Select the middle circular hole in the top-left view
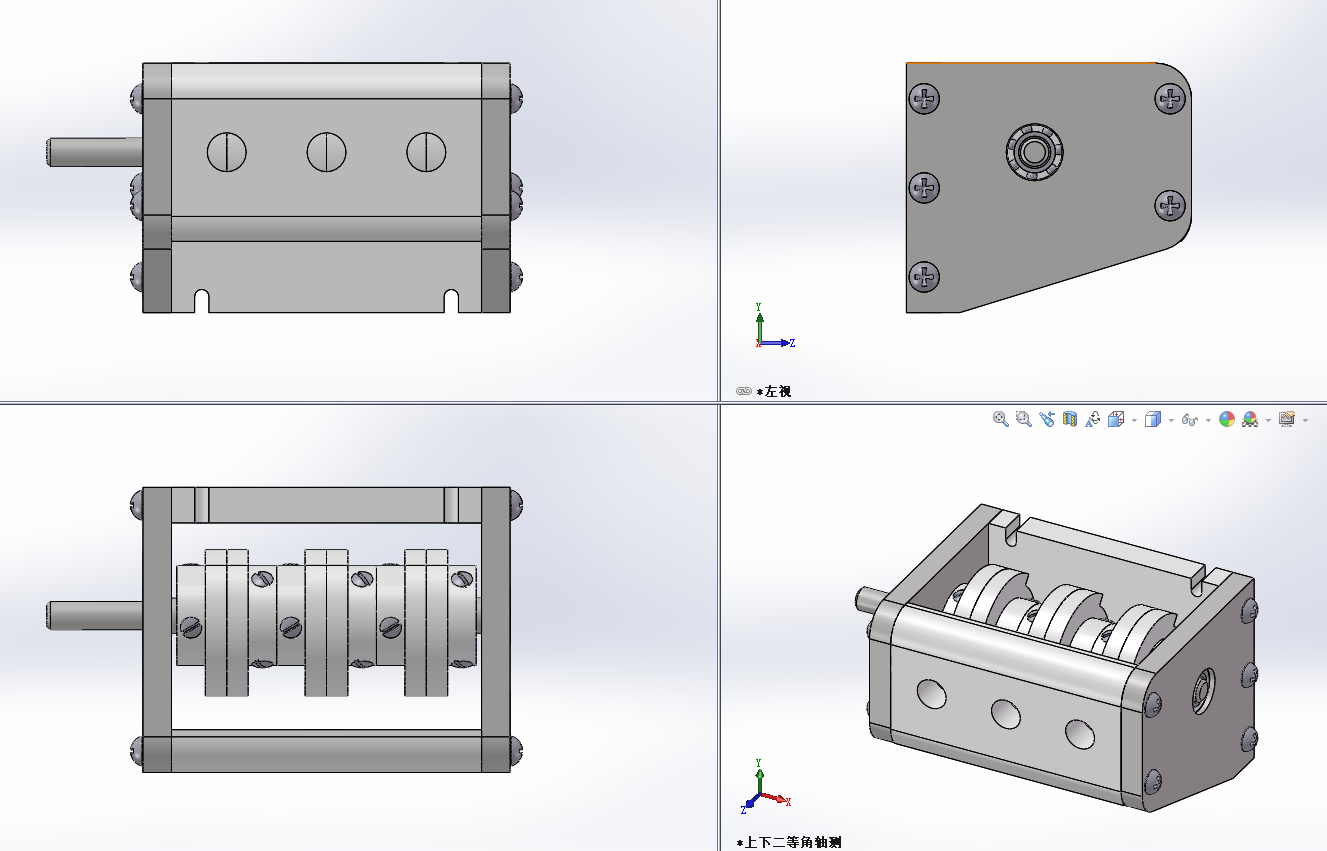Screen dimensions: 1327x851 coord(326,152)
